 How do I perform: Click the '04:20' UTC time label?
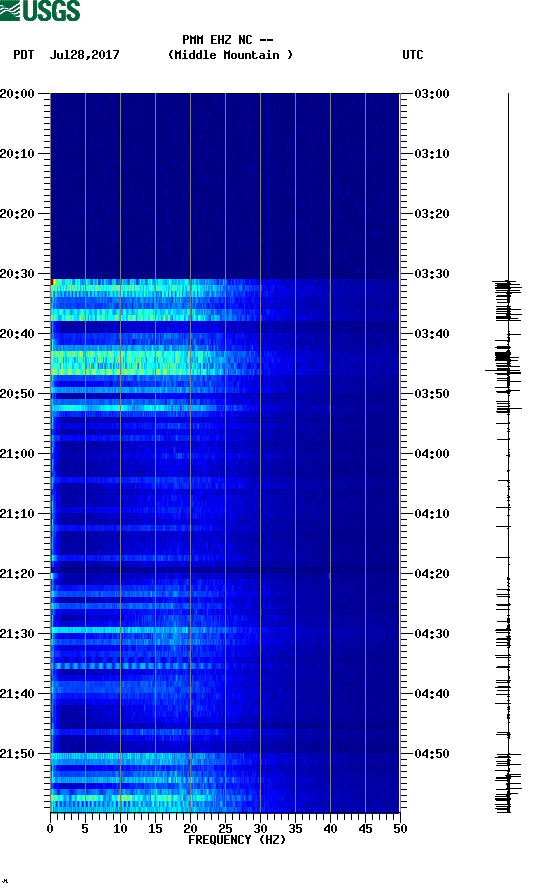coord(432,574)
